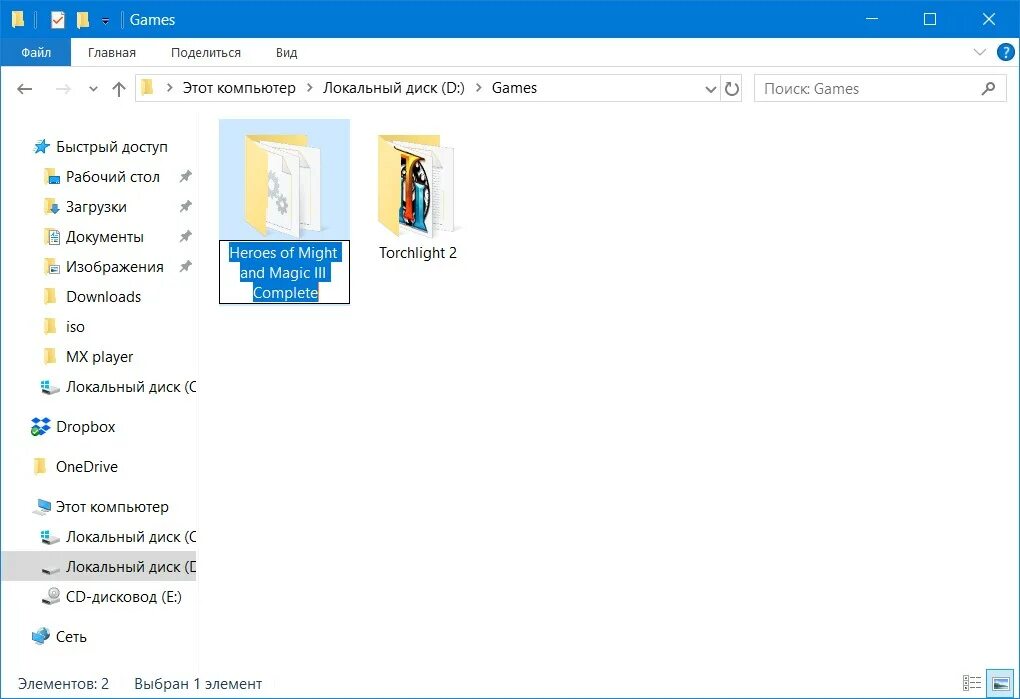Click the Heroes of Might and Magic III Complete name box
The width and height of the screenshot is (1020, 699).
(x=284, y=272)
